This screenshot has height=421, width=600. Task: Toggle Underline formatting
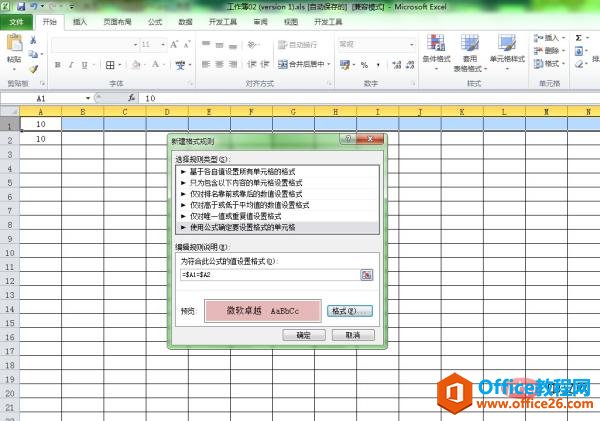(84, 65)
